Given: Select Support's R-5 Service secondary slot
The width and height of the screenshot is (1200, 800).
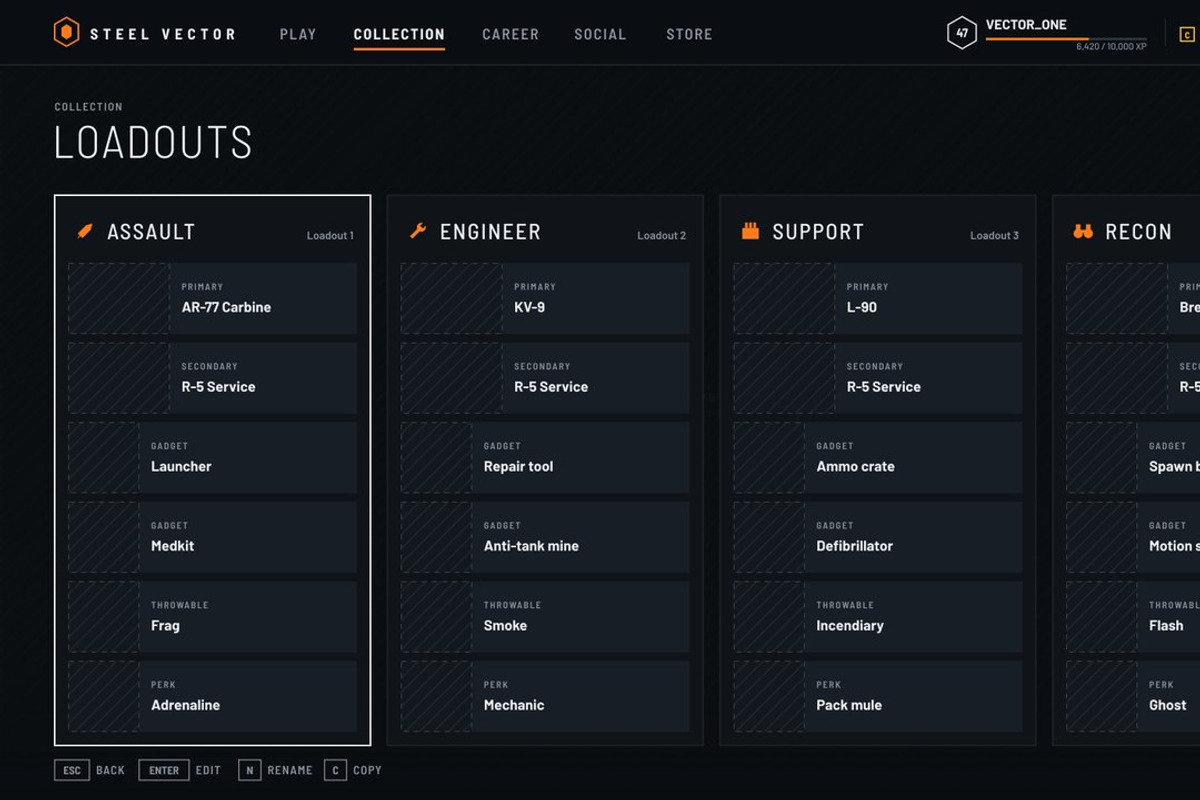Looking at the screenshot, I should tap(878, 378).
